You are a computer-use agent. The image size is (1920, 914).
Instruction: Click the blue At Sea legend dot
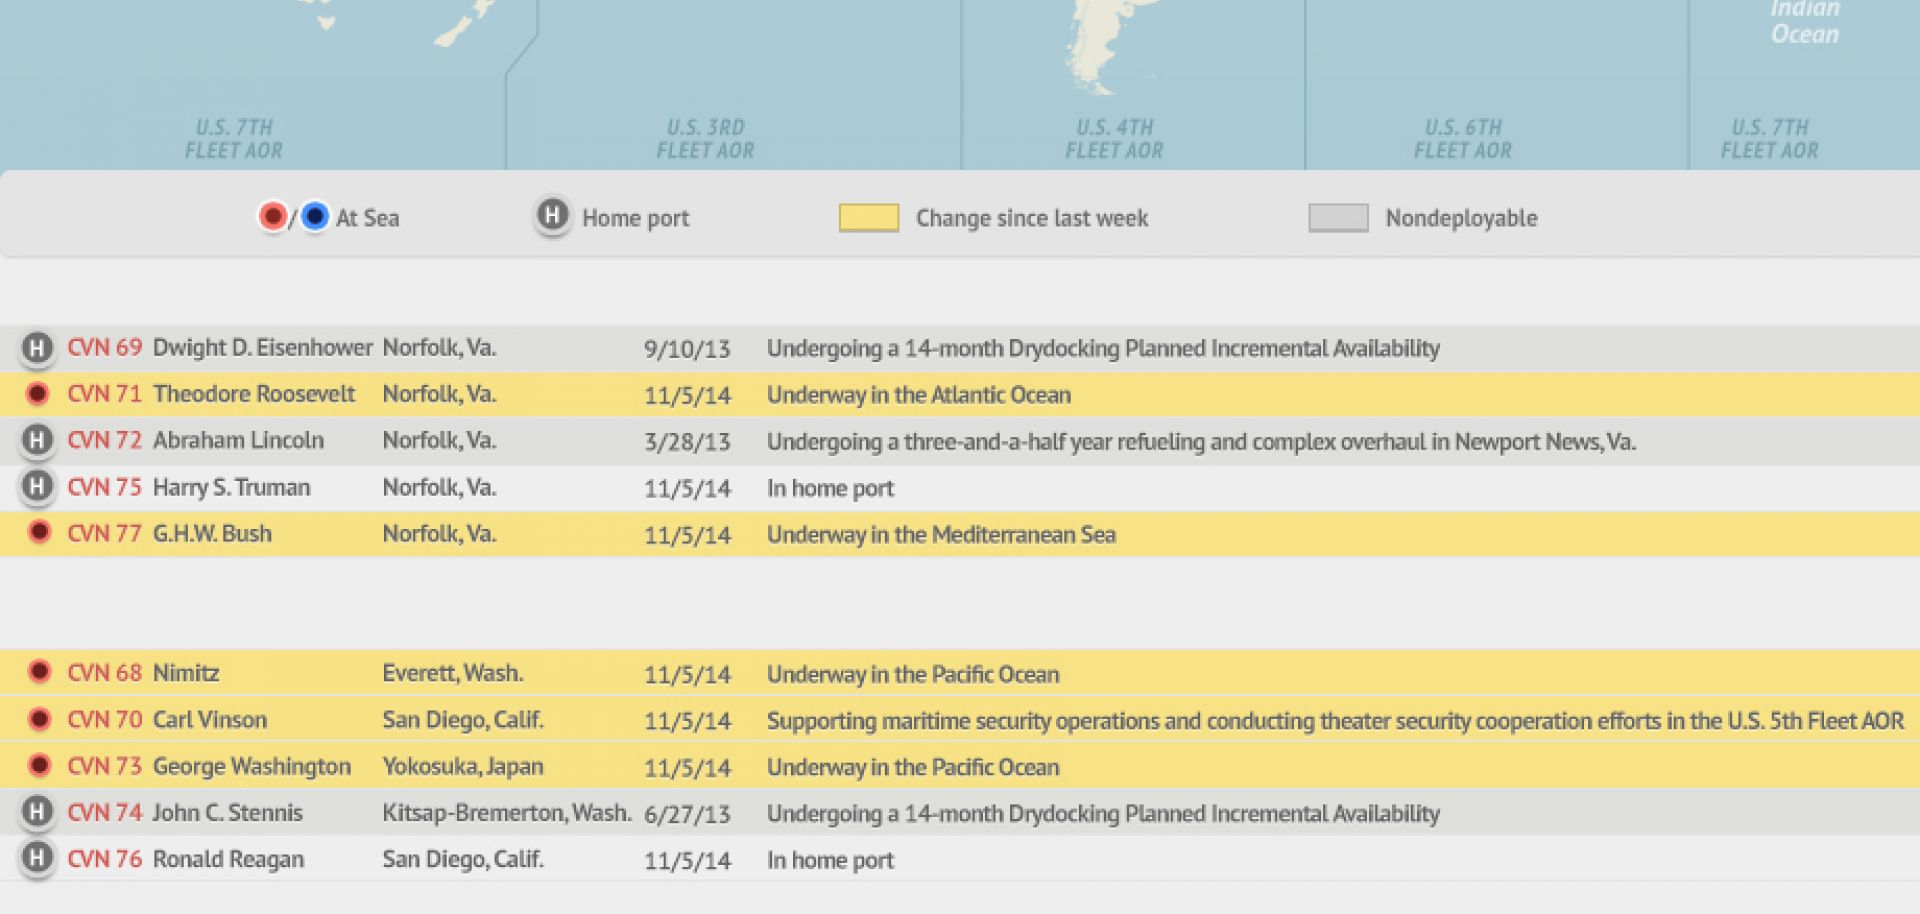point(314,216)
